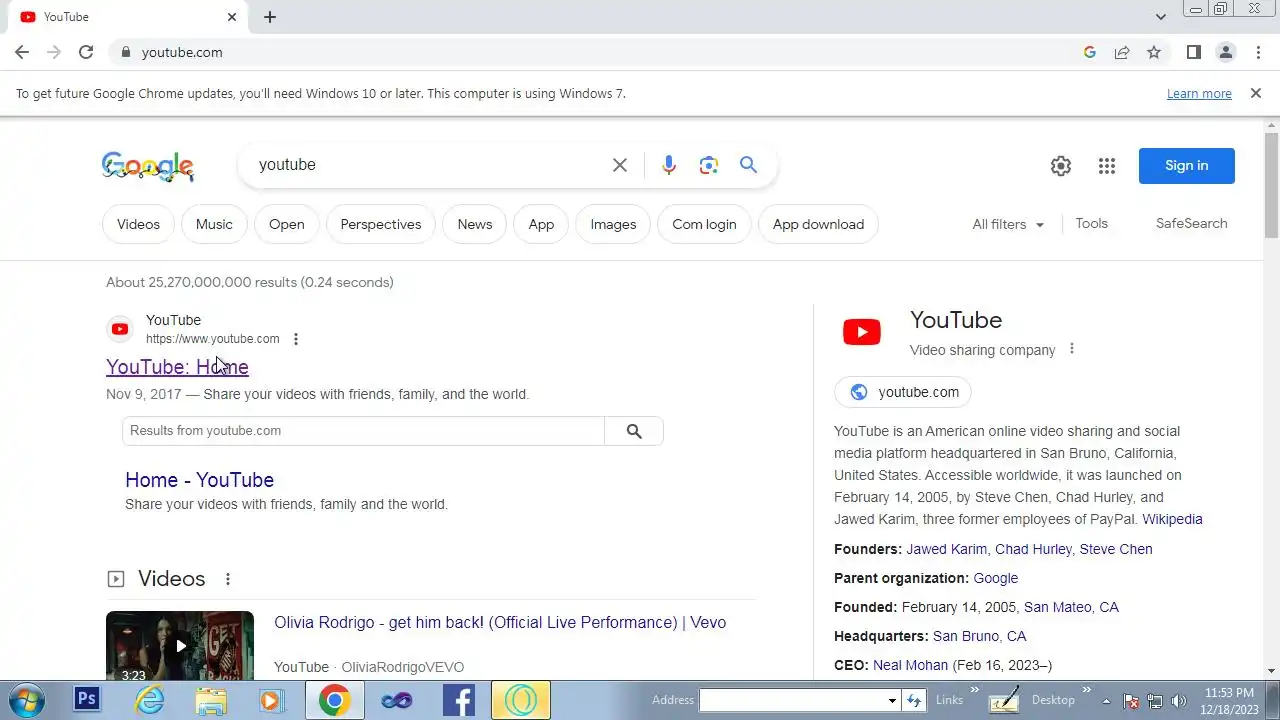The width and height of the screenshot is (1280, 720).
Task: Click the tab search chevron in the title bar
Action: [x=1161, y=17]
